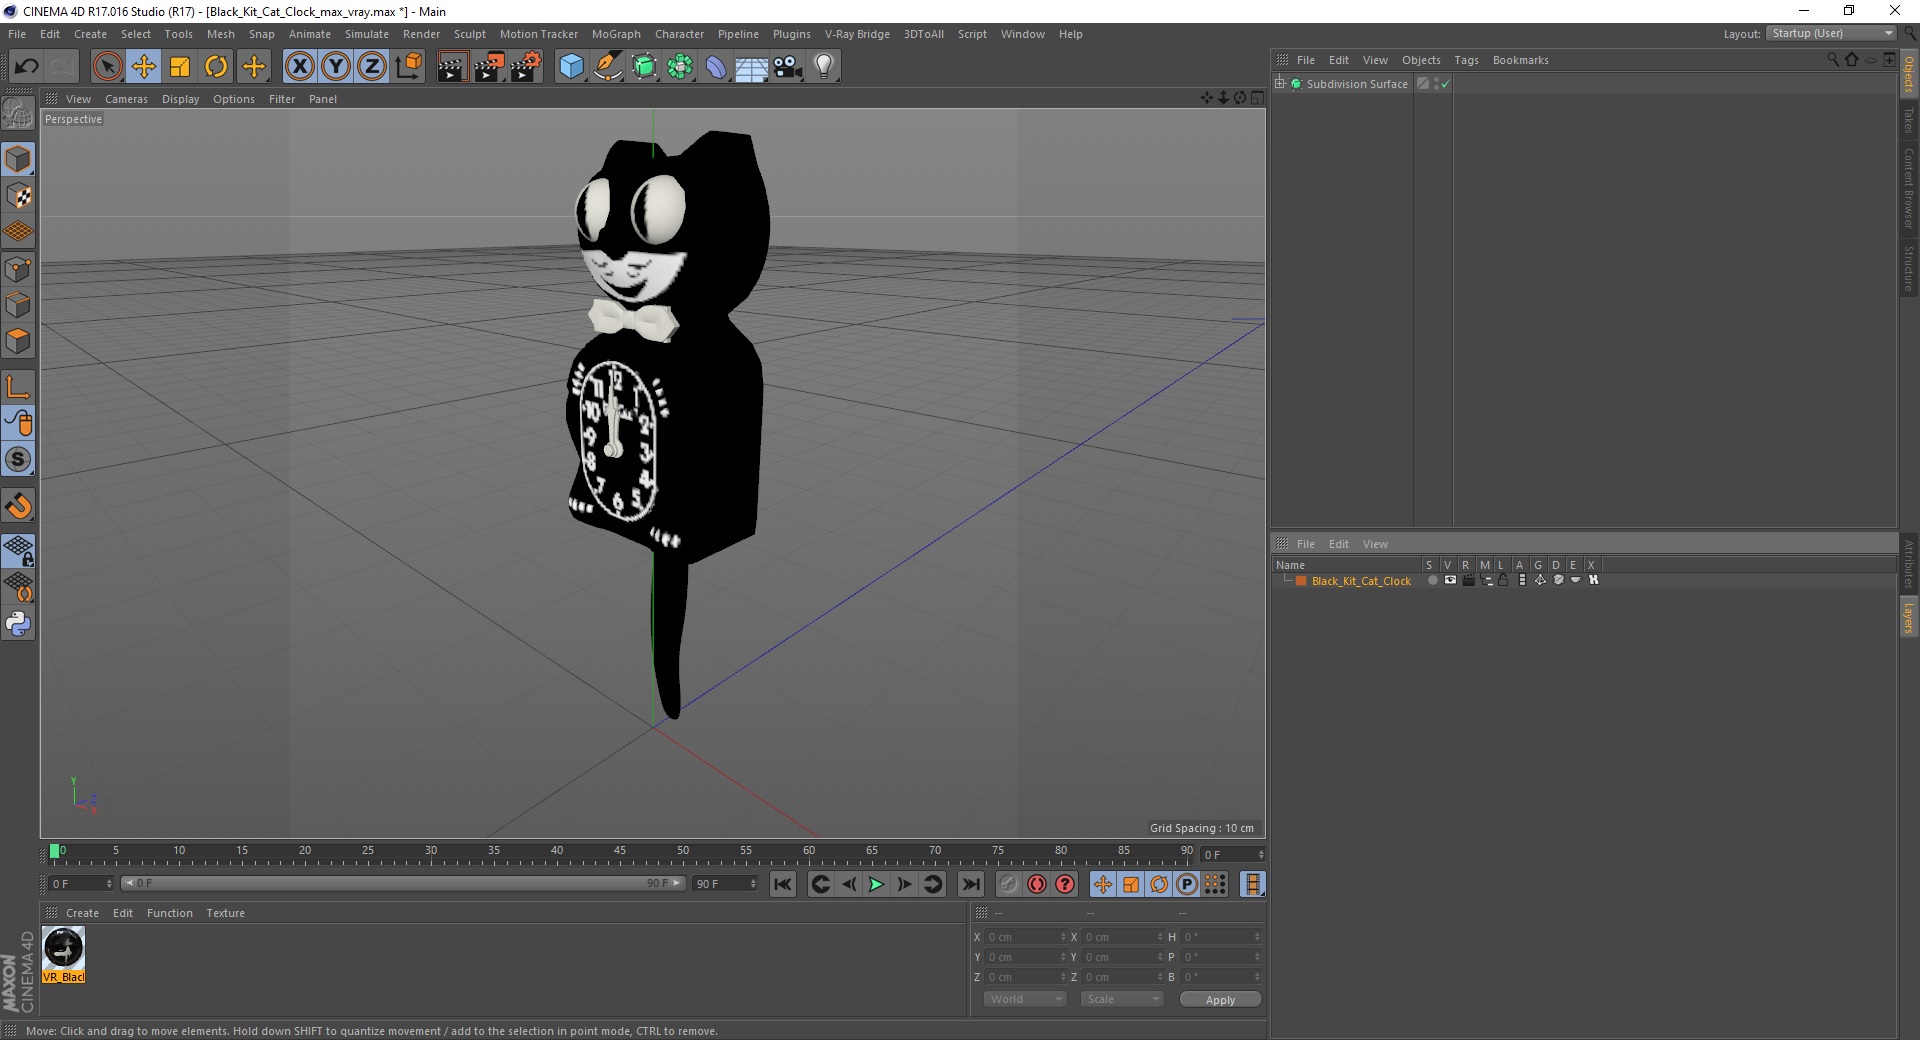This screenshot has height=1040, width=1920.
Task: Switch to Points mode
Action: [x=18, y=269]
